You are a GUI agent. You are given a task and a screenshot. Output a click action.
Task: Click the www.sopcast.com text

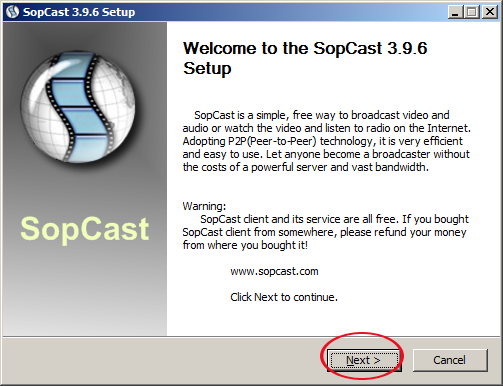274,271
